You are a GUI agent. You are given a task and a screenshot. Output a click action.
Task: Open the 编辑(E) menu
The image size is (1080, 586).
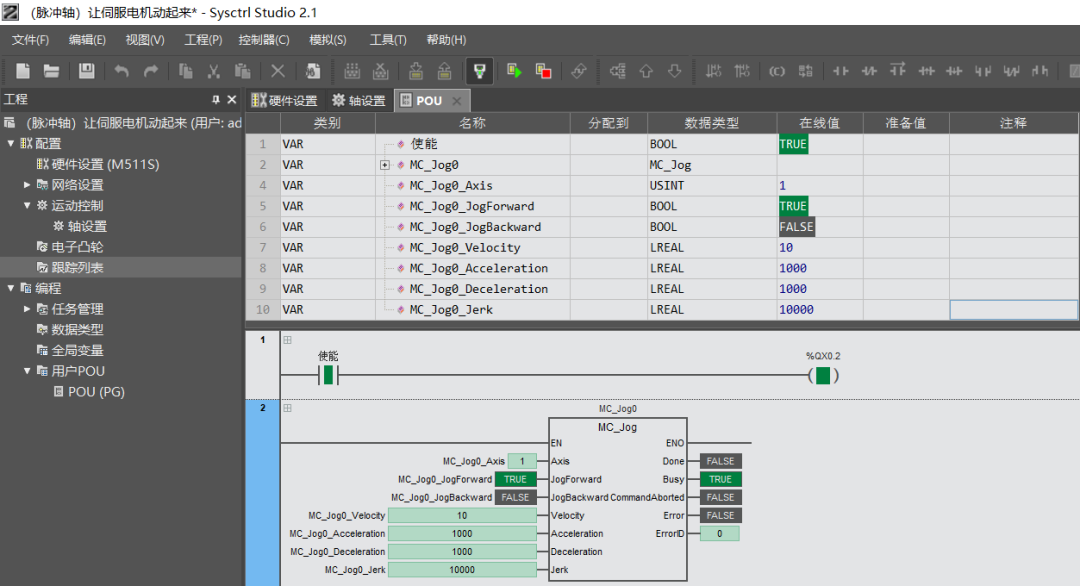pyautogui.click(x=87, y=40)
